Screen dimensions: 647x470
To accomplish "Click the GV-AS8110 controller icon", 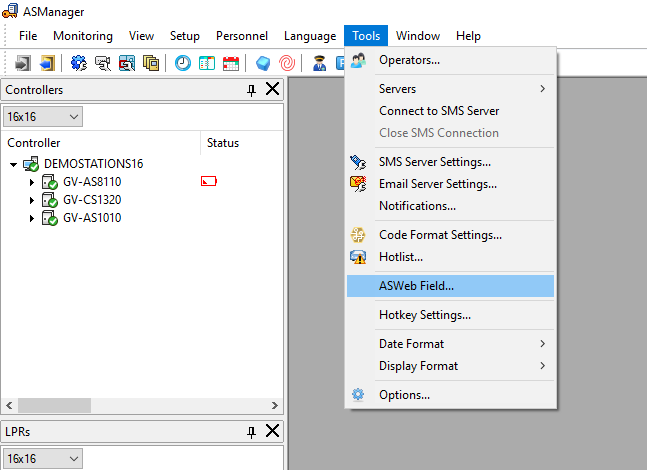I will tap(50, 182).
